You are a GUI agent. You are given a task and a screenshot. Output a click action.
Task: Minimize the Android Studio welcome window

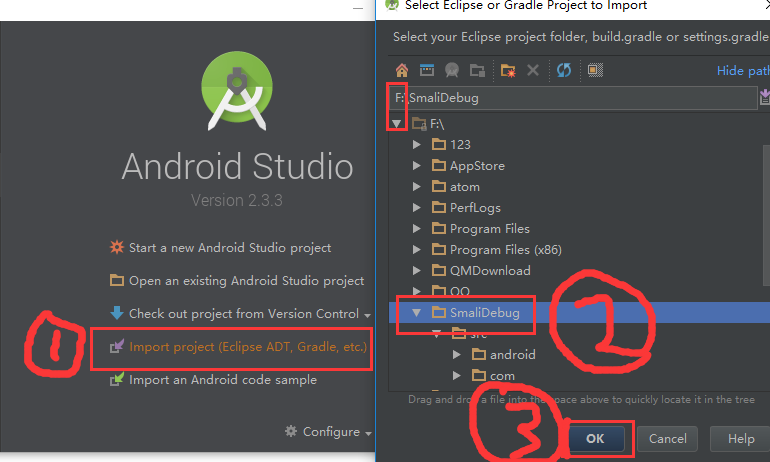pos(358,8)
